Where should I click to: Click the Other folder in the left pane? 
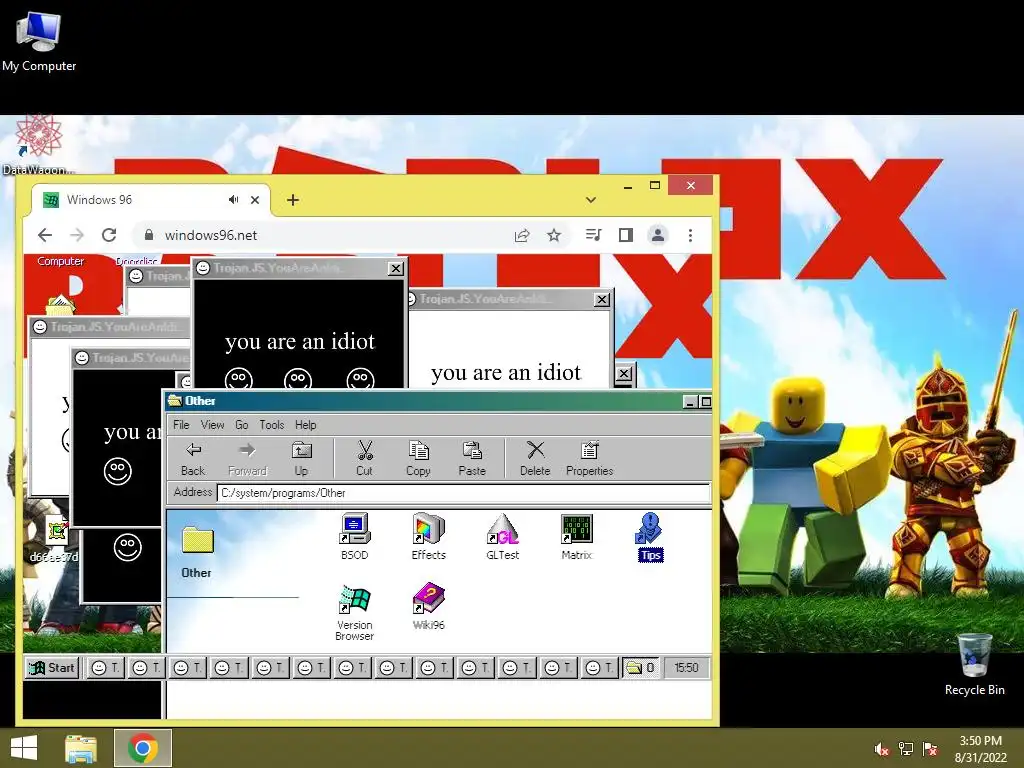click(197, 552)
